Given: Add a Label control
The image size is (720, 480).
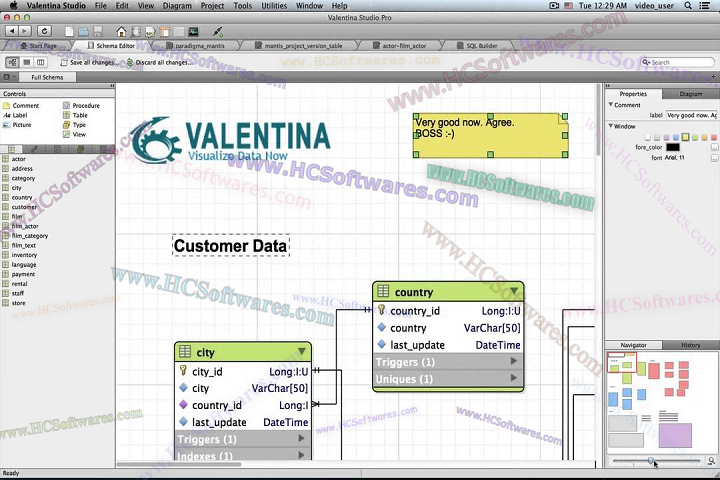Looking at the screenshot, I should (15, 115).
